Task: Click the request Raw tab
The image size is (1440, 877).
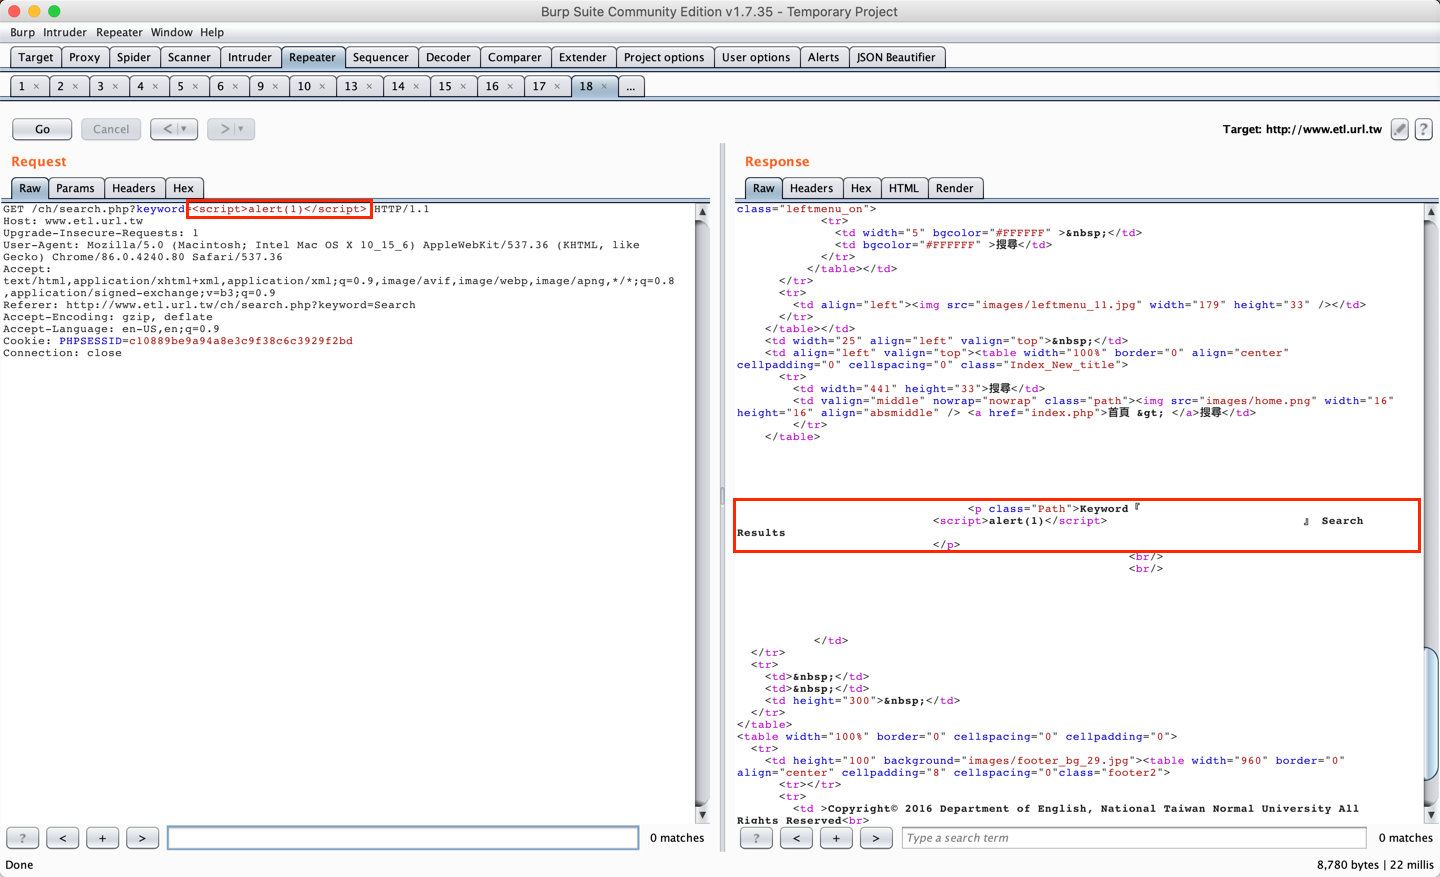Action: point(30,188)
